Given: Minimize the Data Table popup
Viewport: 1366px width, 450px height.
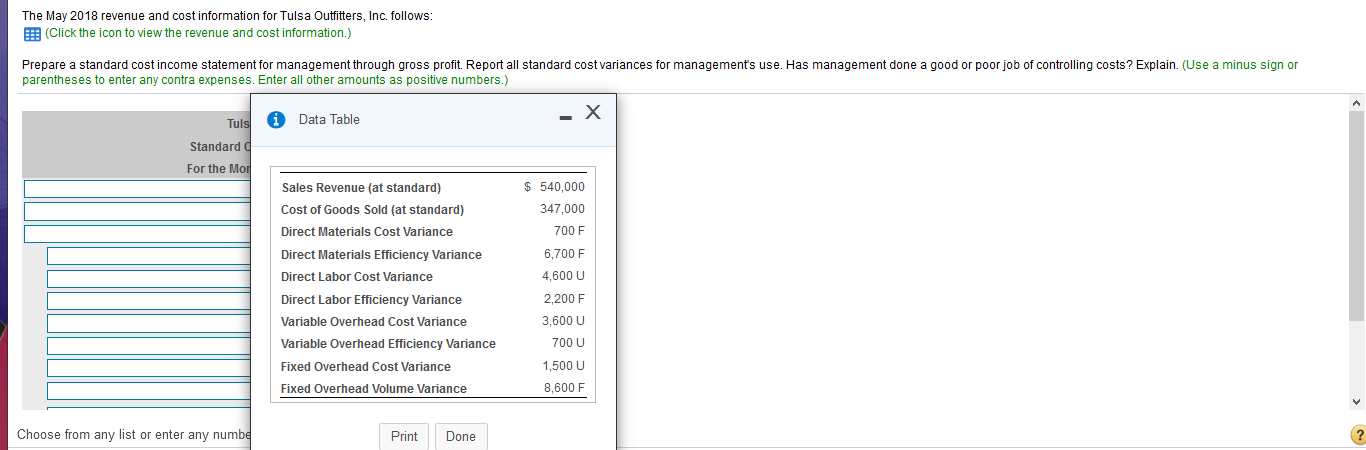Looking at the screenshot, I should coord(565,120).
